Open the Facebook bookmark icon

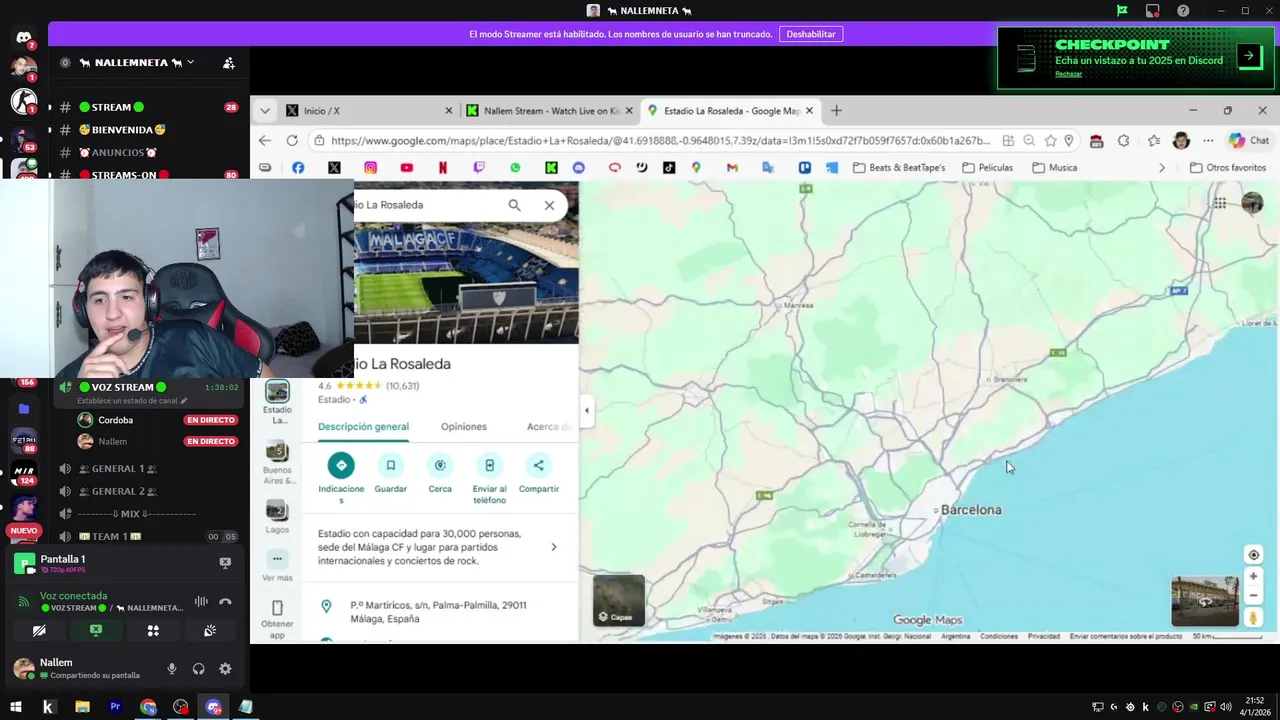(298, 168)
